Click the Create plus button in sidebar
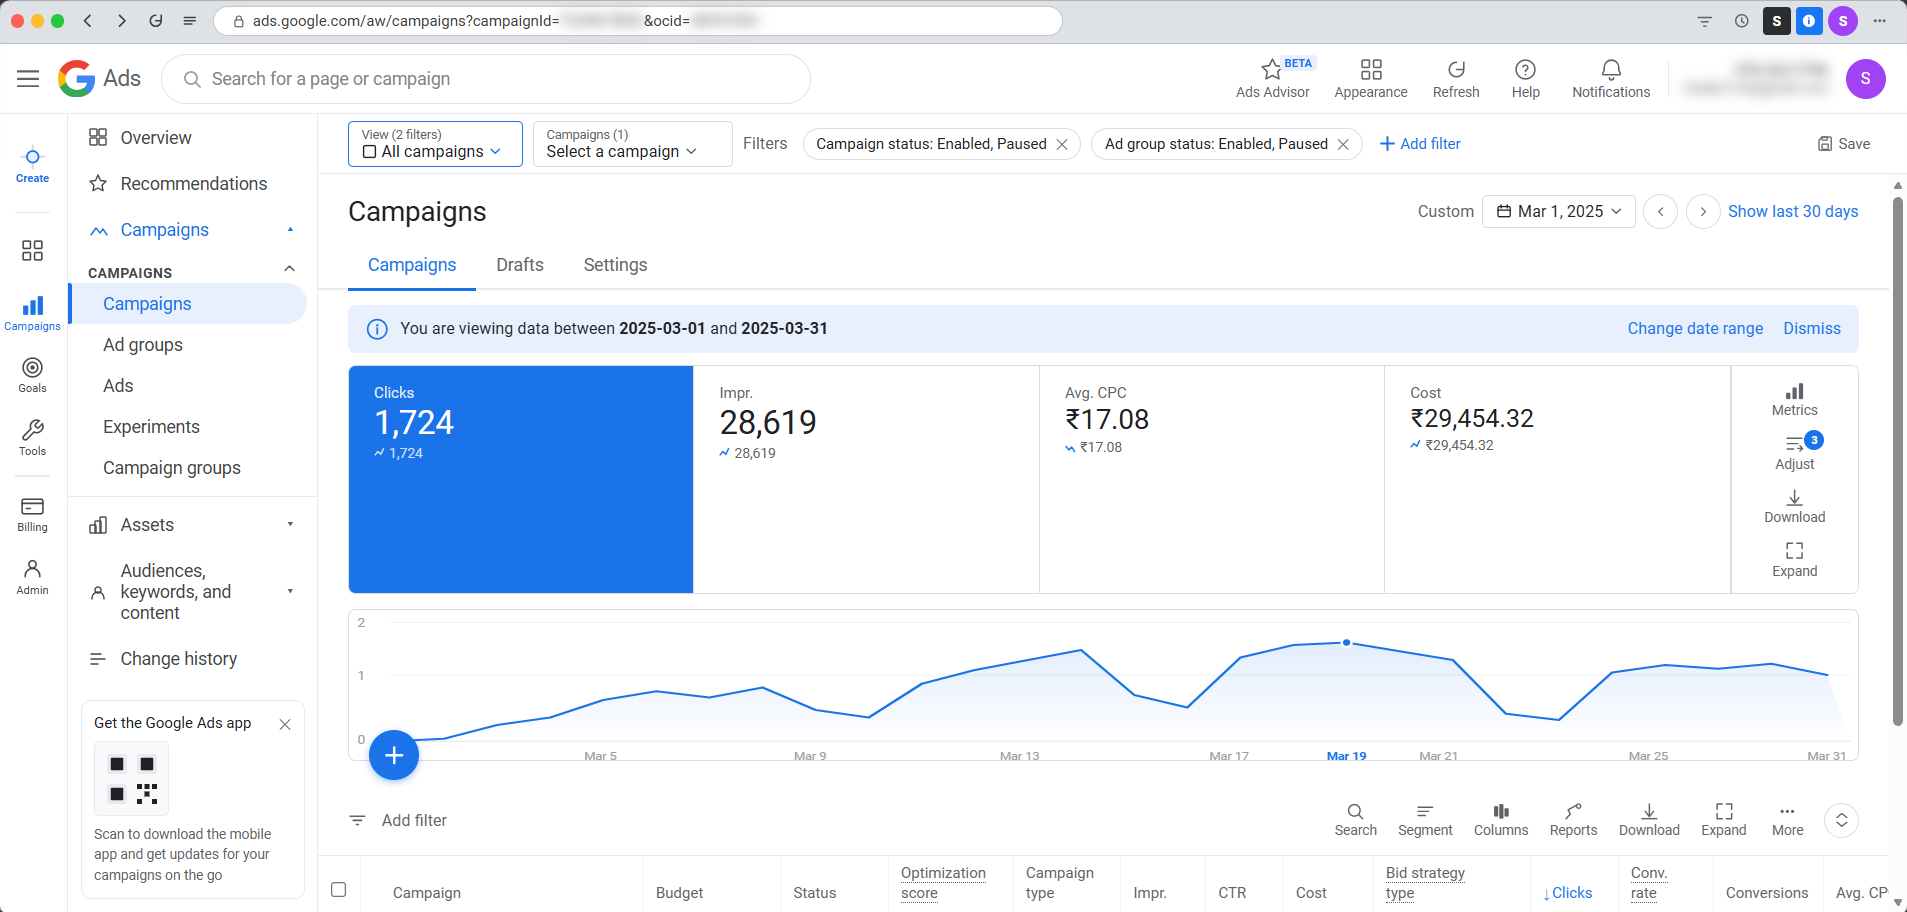 (32, 164)
